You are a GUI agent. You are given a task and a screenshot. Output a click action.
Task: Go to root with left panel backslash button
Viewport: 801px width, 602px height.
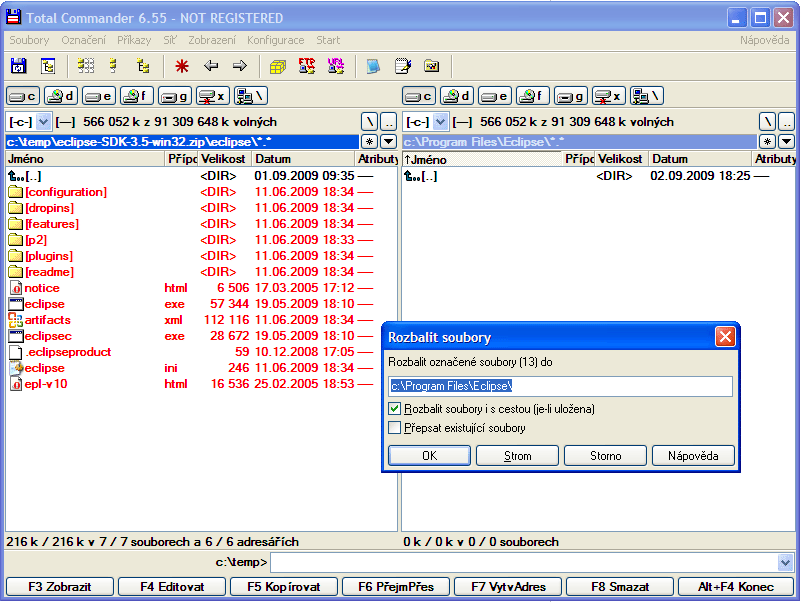(369, 122)
